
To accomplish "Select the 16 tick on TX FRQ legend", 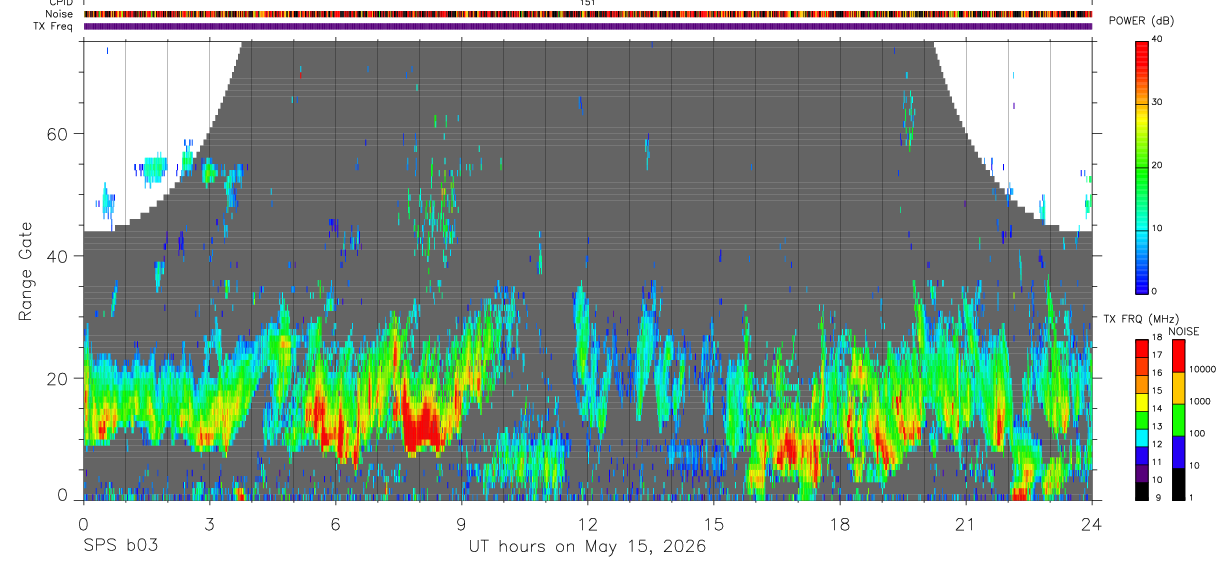I will [1158, 373].
